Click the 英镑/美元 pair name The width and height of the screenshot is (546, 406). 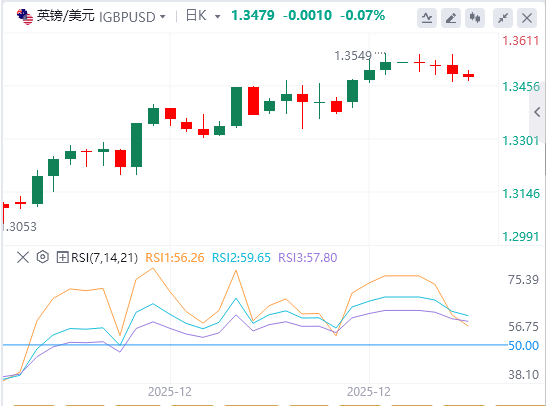(65, 16)
